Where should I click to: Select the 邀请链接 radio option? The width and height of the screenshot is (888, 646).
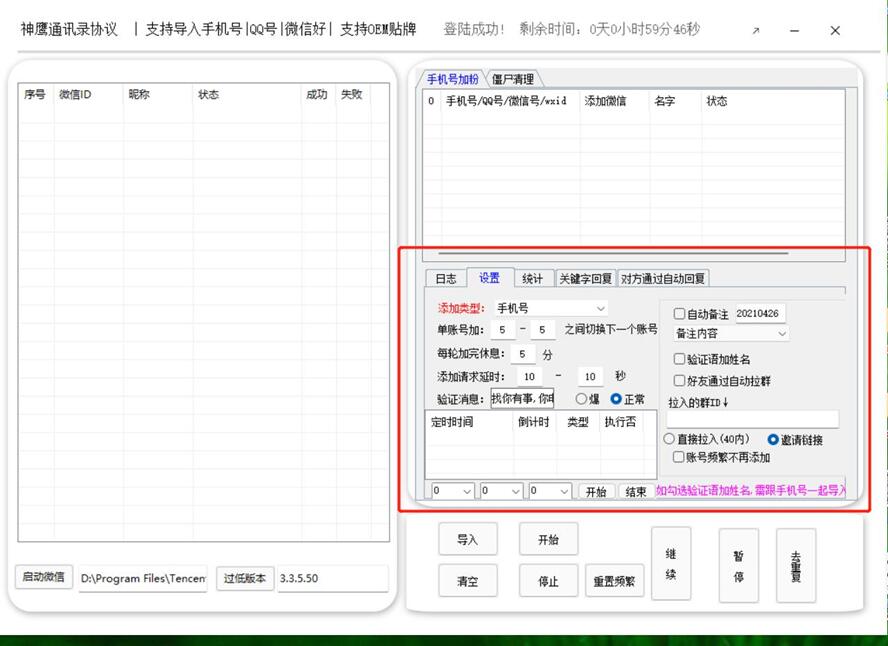pyautogui.click(x=772, y=439)
